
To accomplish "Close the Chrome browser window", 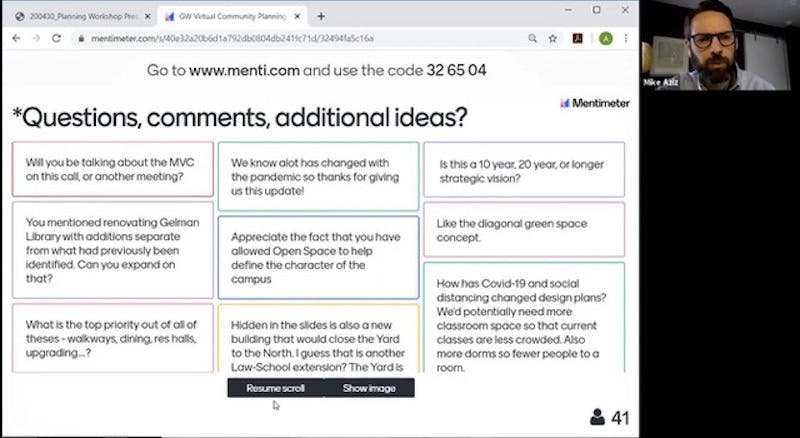I will (625, 10).
